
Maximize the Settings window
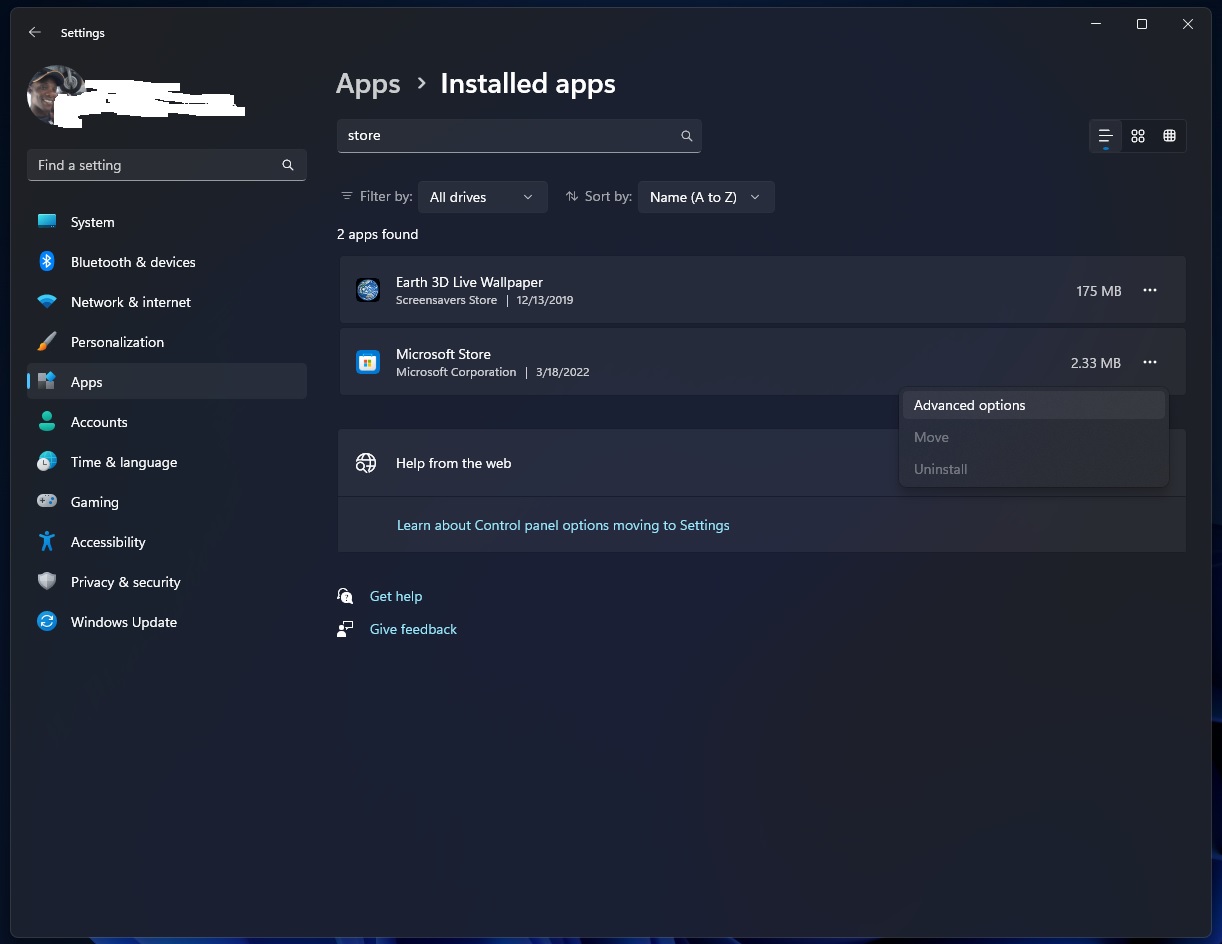click(1142, 24)
